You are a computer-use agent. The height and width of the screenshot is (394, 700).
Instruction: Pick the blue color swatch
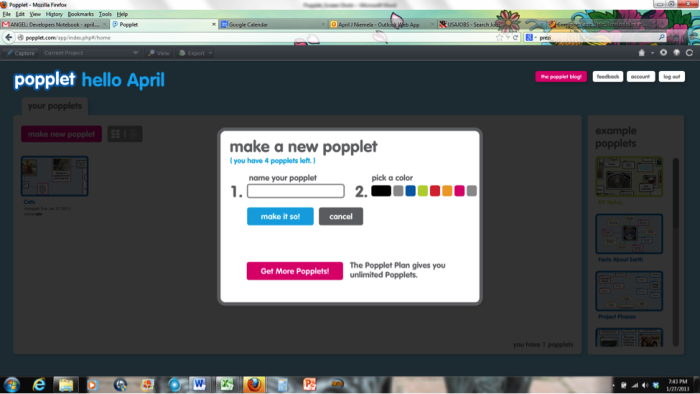point(410,191)
